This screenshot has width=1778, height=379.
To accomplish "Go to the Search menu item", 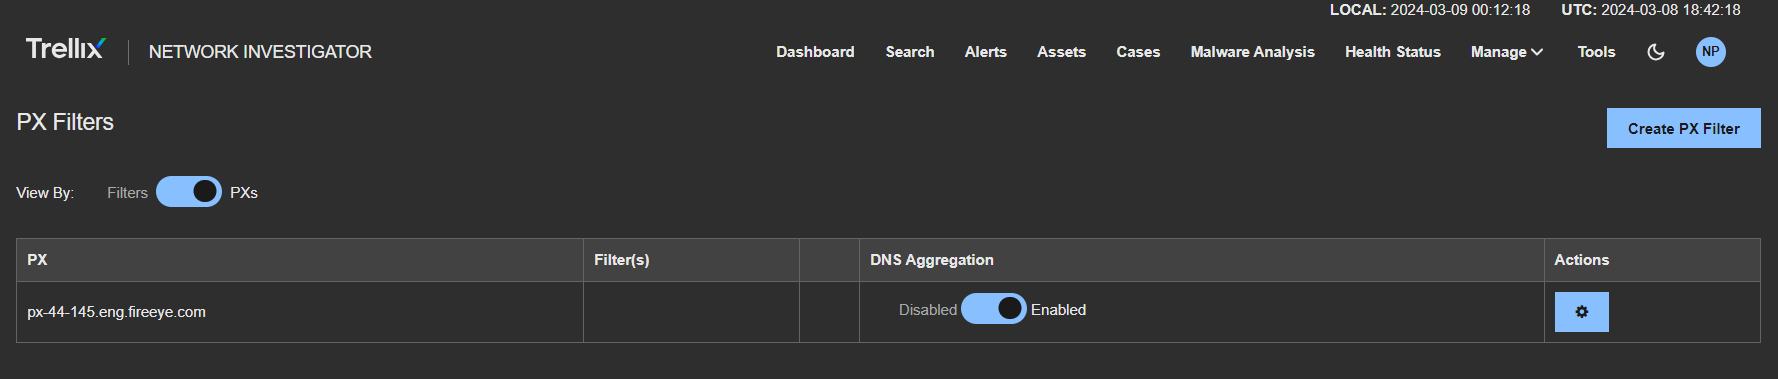I will click(910, 52).
